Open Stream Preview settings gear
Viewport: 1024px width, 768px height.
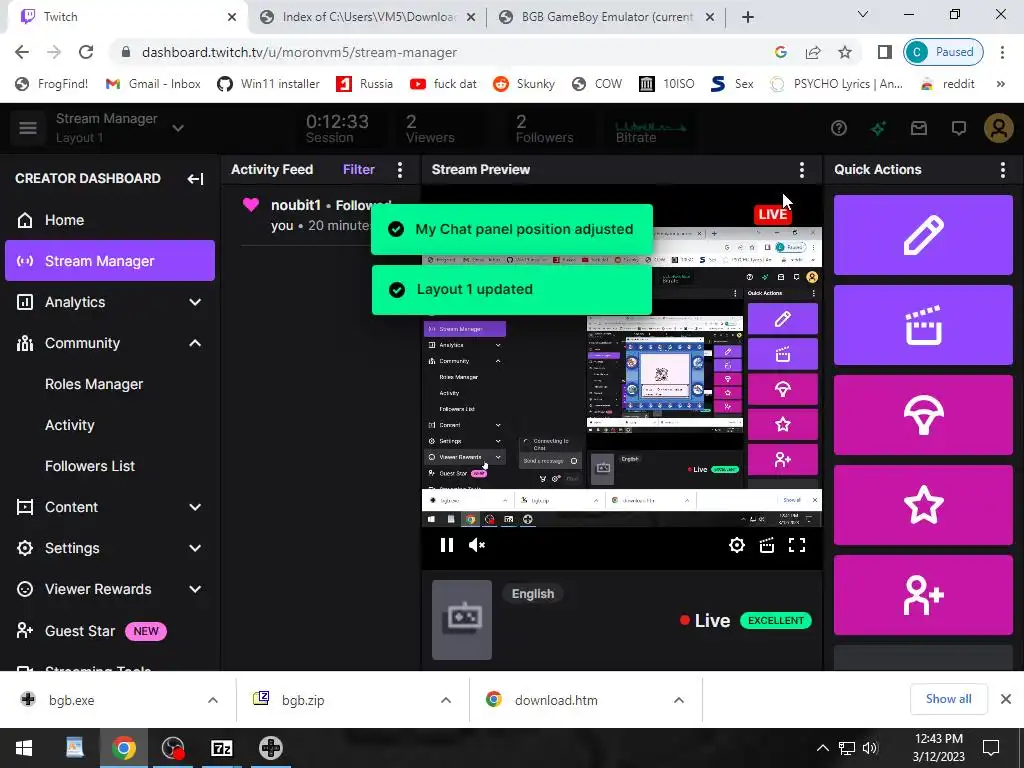(737, 545)
